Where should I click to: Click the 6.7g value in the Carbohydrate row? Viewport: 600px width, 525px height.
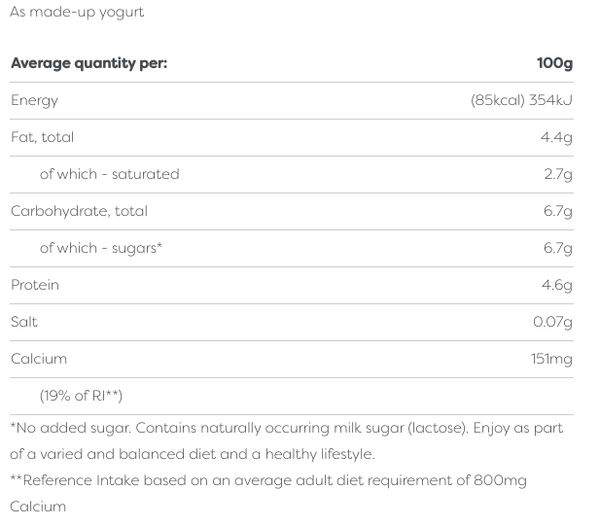pyautogui.click(x=557, y=211)
